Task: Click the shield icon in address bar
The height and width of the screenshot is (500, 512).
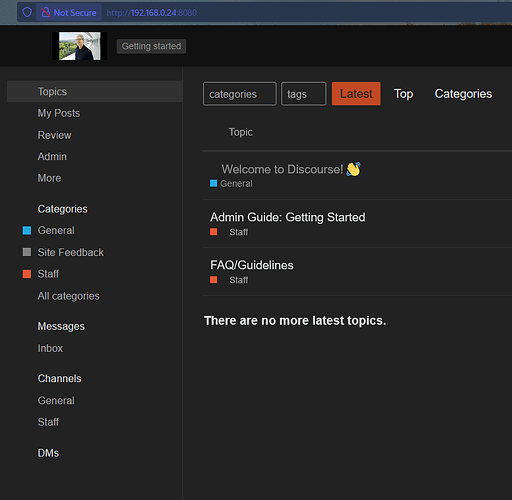Action: pos(27,12)
